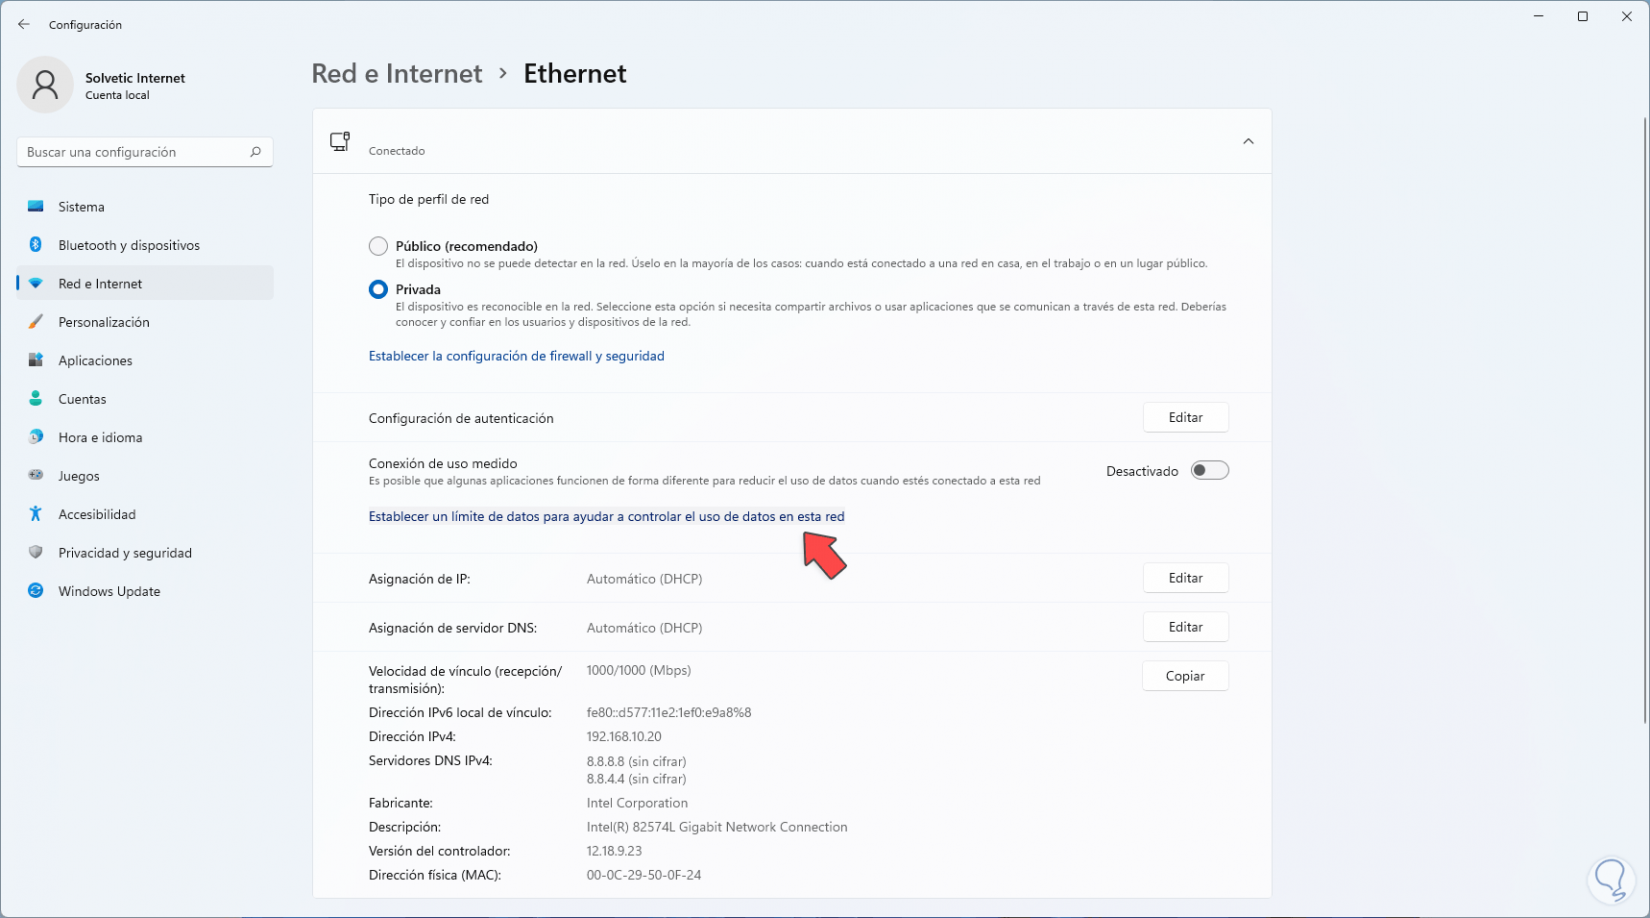Toggle Conexión de uso medido switch
This screenshot has width=1650, height=918.
click(x=1209, y=471)
